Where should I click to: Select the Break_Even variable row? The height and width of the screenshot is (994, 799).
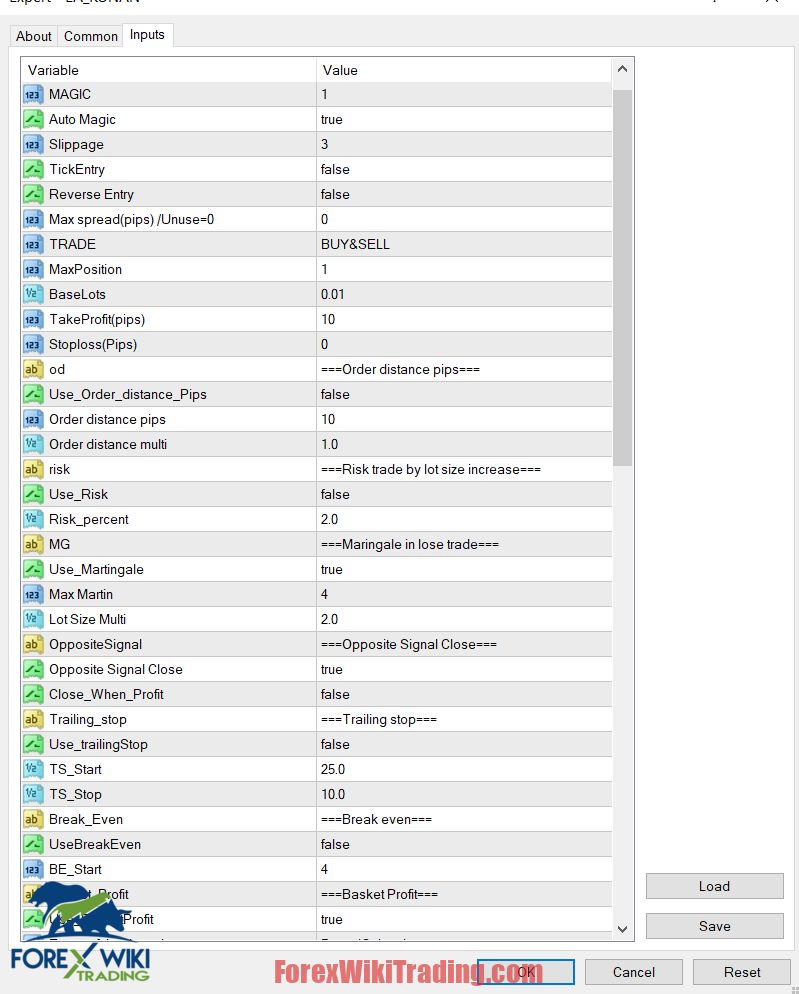click(169, 820)
